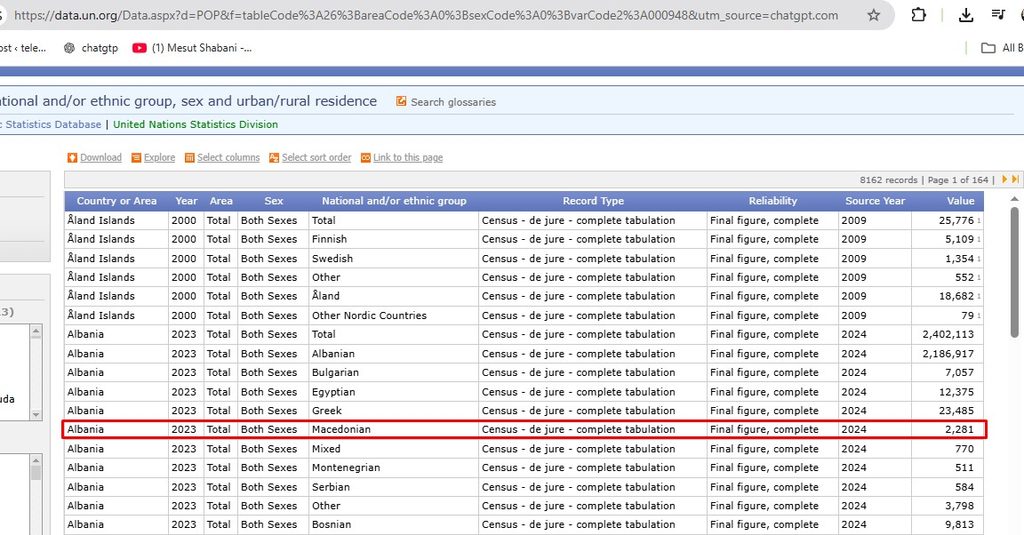Open Link to this page
Screen dimensions: 1024x535
click(408, 157)
